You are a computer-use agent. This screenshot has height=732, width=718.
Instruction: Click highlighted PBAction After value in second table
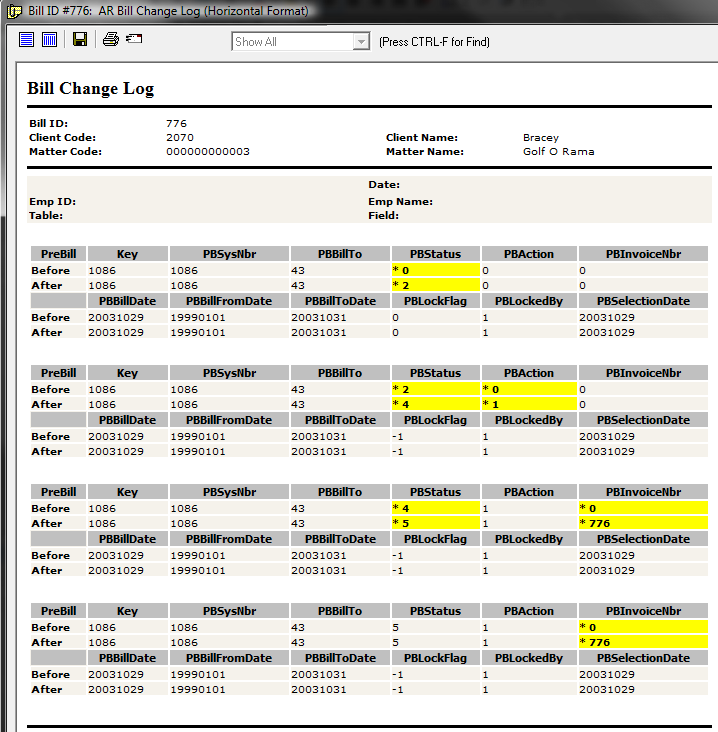tap(528, 404)
